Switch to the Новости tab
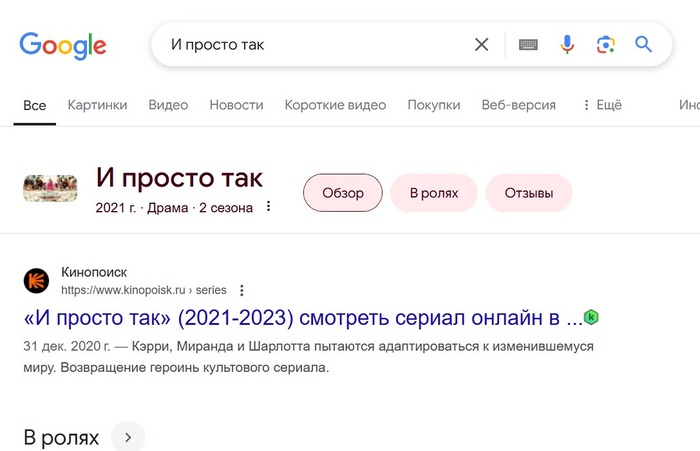This screenshot has width=700, height=451. [236, 105]
